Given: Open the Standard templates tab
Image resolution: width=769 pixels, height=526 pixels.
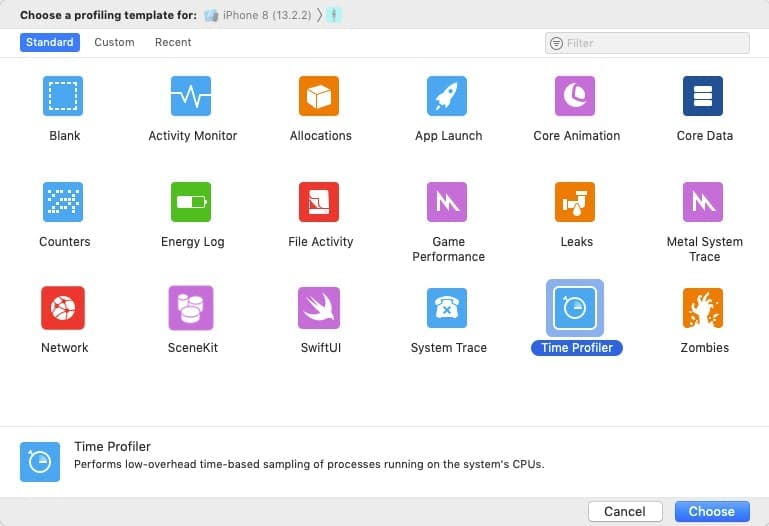Looking at the screenshot, I should tap(50, 42).
